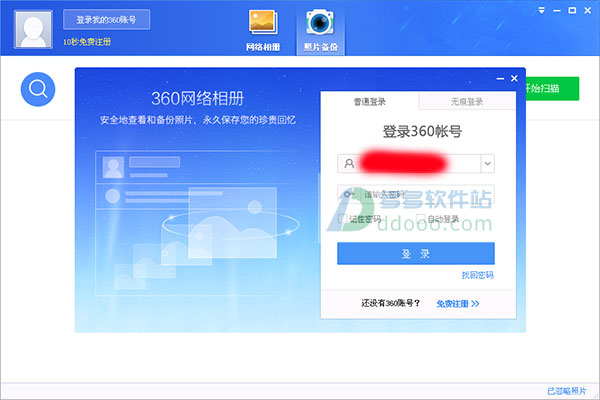The width and height of the screenshot is (600, 400).
Task: Maximize the main application window
Action: pos(572,10)
